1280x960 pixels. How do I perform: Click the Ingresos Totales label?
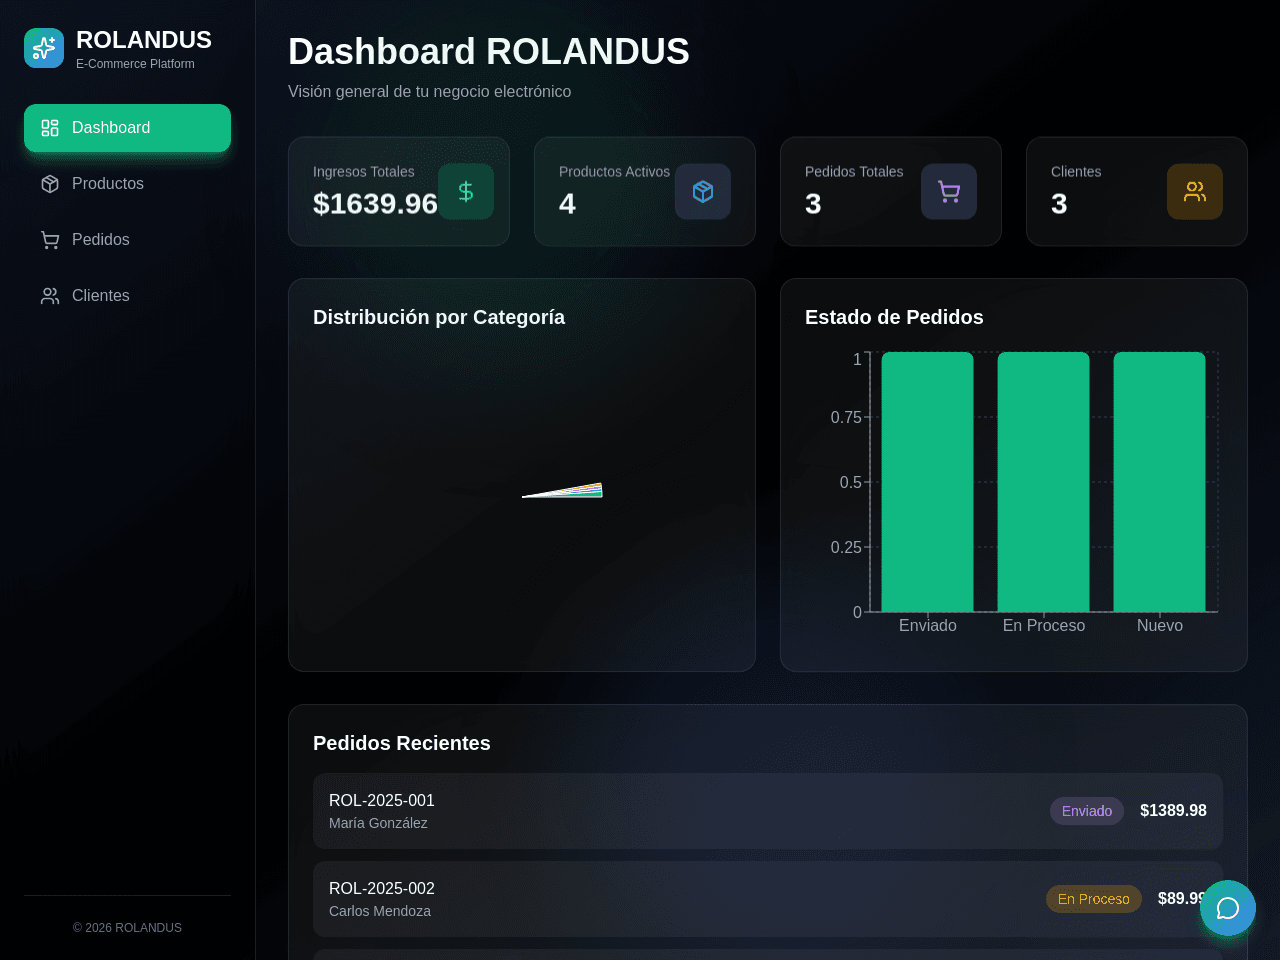click(x=364, y=172)
